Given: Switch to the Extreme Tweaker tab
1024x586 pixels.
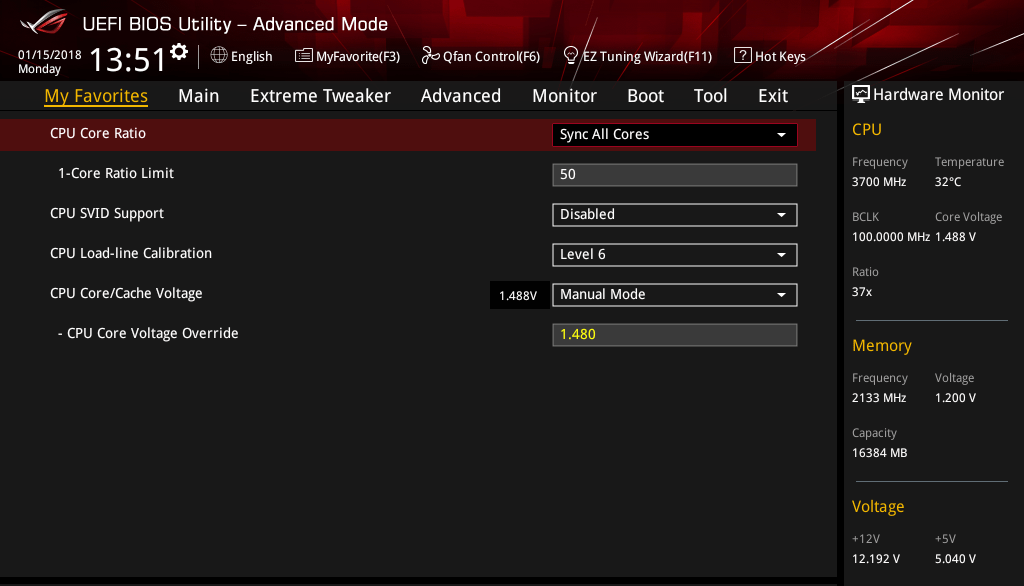Looking at the screenshot, I should point(320,96).
